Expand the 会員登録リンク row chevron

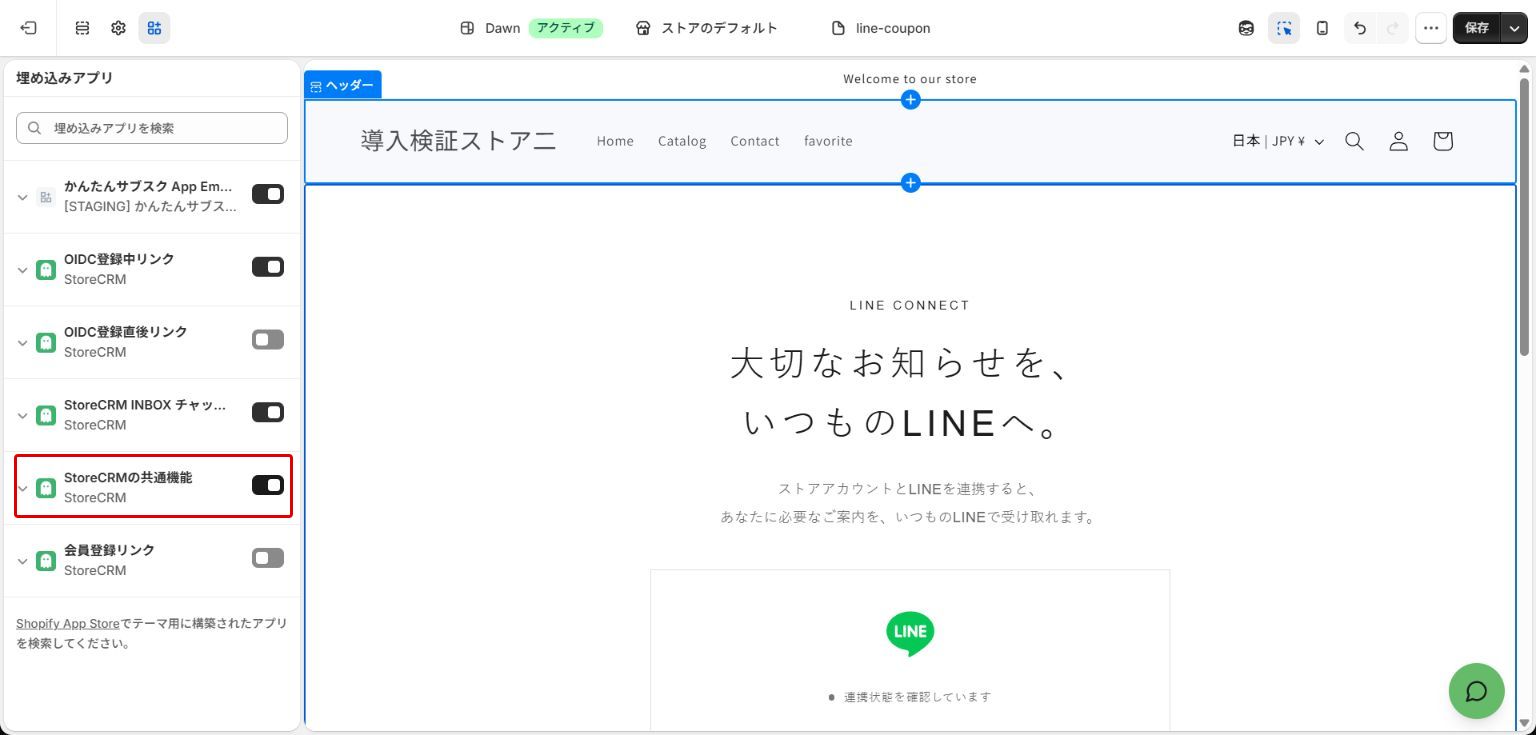pyautogui.click(x=22, y=561)
